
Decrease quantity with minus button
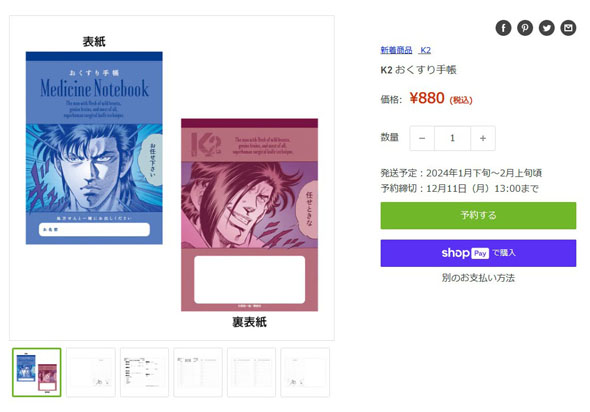(x=422, y=138)
